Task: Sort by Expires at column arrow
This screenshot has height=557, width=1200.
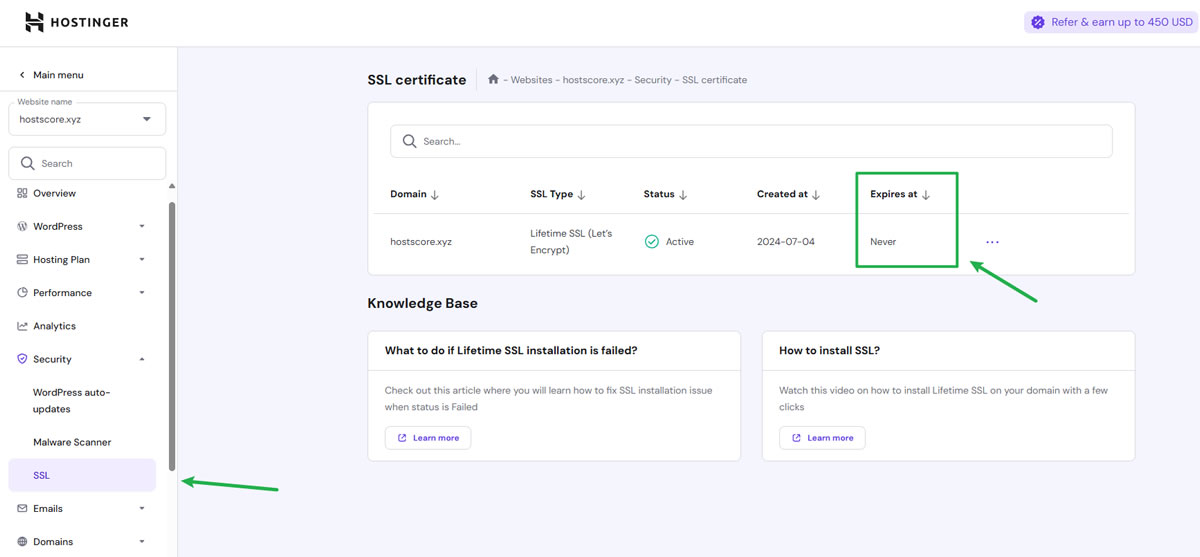Action: (x=926, y=195)
